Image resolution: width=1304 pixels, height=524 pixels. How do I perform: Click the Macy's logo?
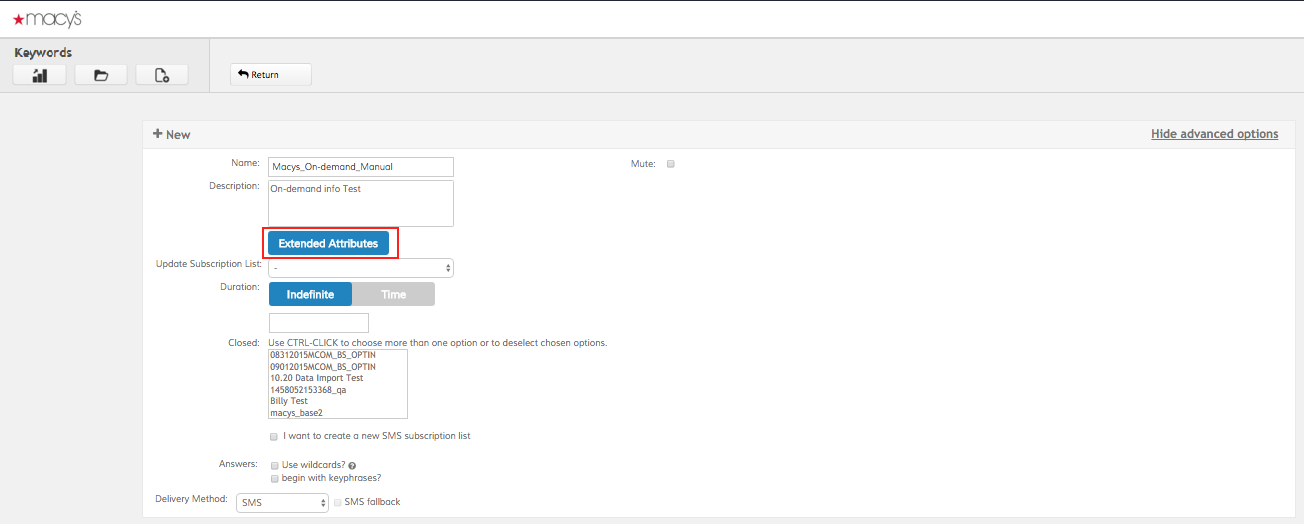(47, 19)
